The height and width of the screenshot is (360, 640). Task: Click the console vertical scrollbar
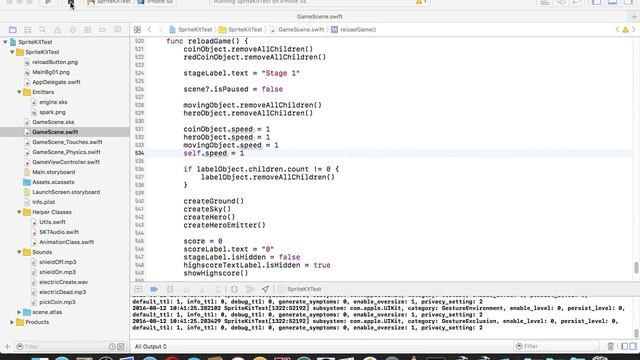(636, 333)
